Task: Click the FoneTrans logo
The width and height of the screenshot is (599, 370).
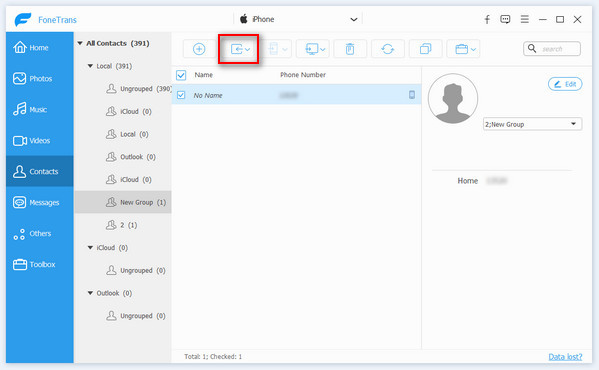Action: [23, 19]
